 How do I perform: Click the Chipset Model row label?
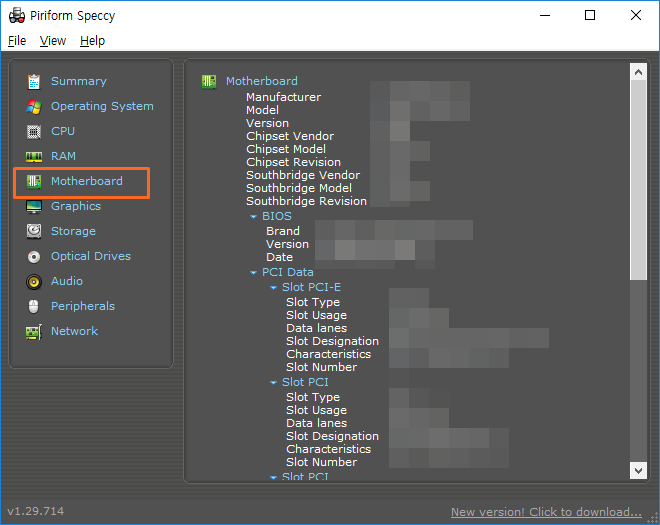click(x=286, y=149)
